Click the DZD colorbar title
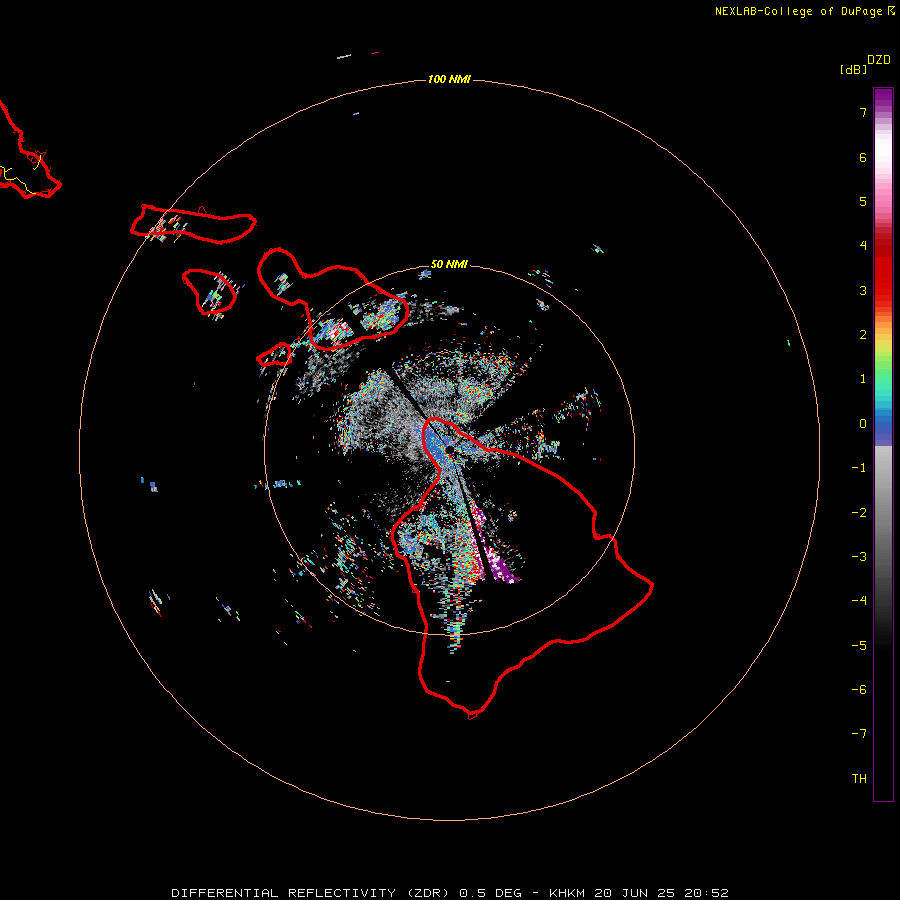900x900 pixels. click(x=879, y=60)
